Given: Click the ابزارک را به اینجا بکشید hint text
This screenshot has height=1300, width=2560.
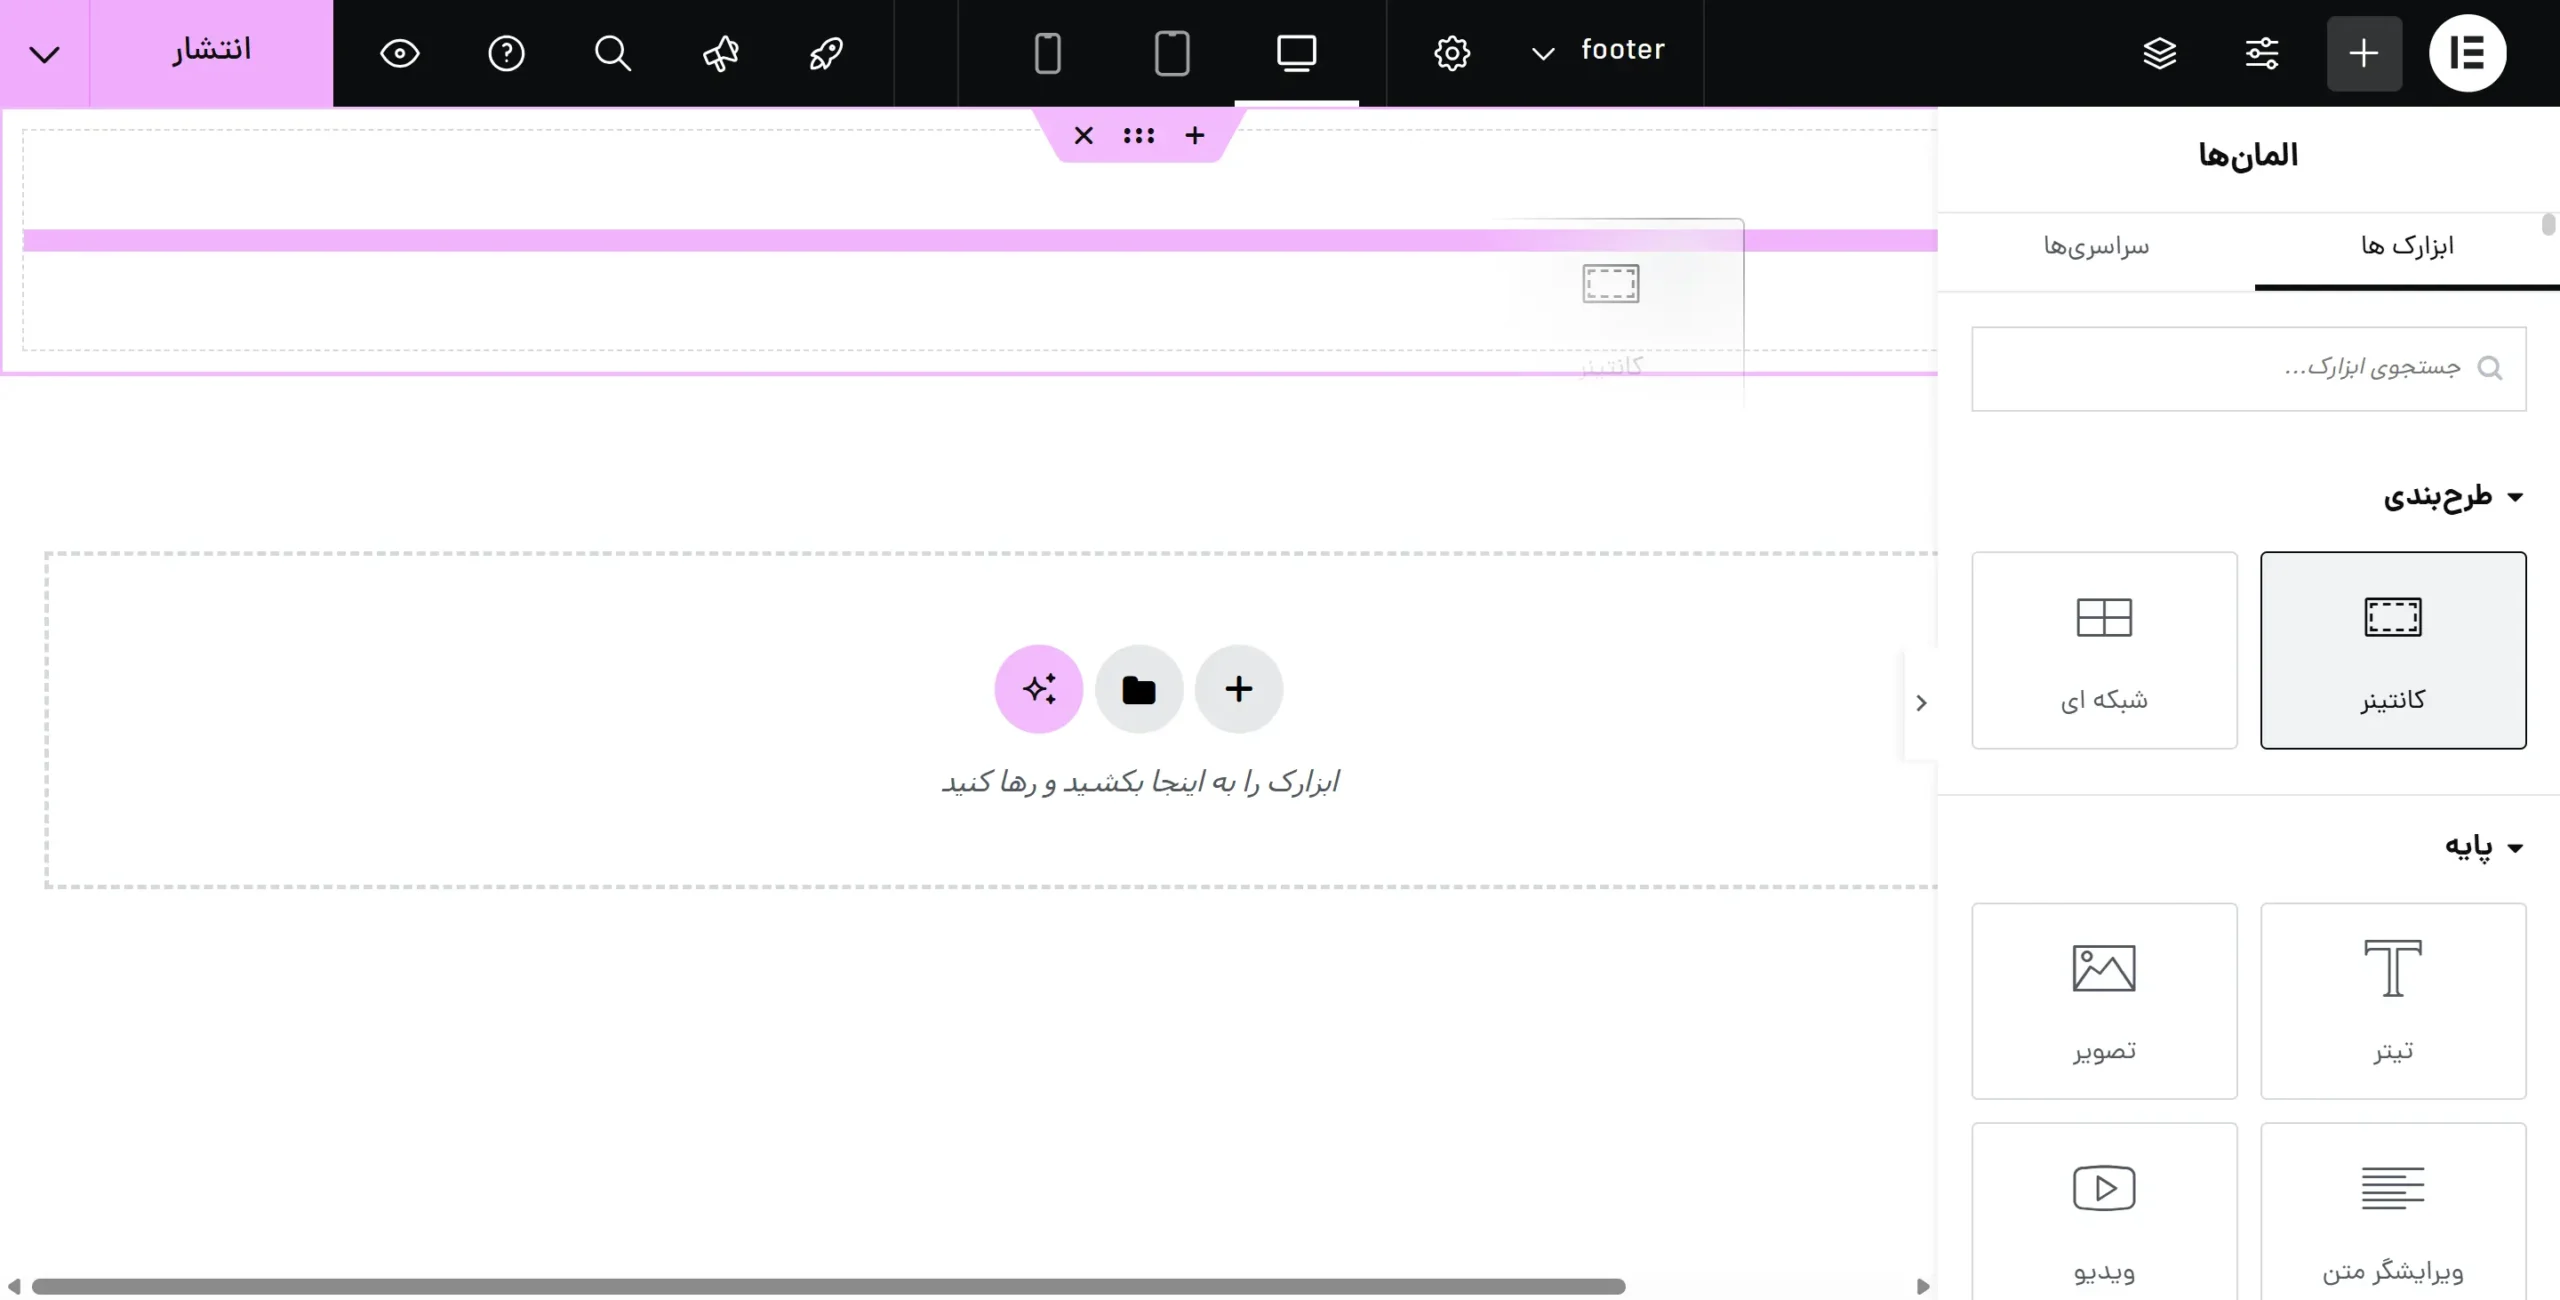Looking at the screenshot, I should (1139, 782).
